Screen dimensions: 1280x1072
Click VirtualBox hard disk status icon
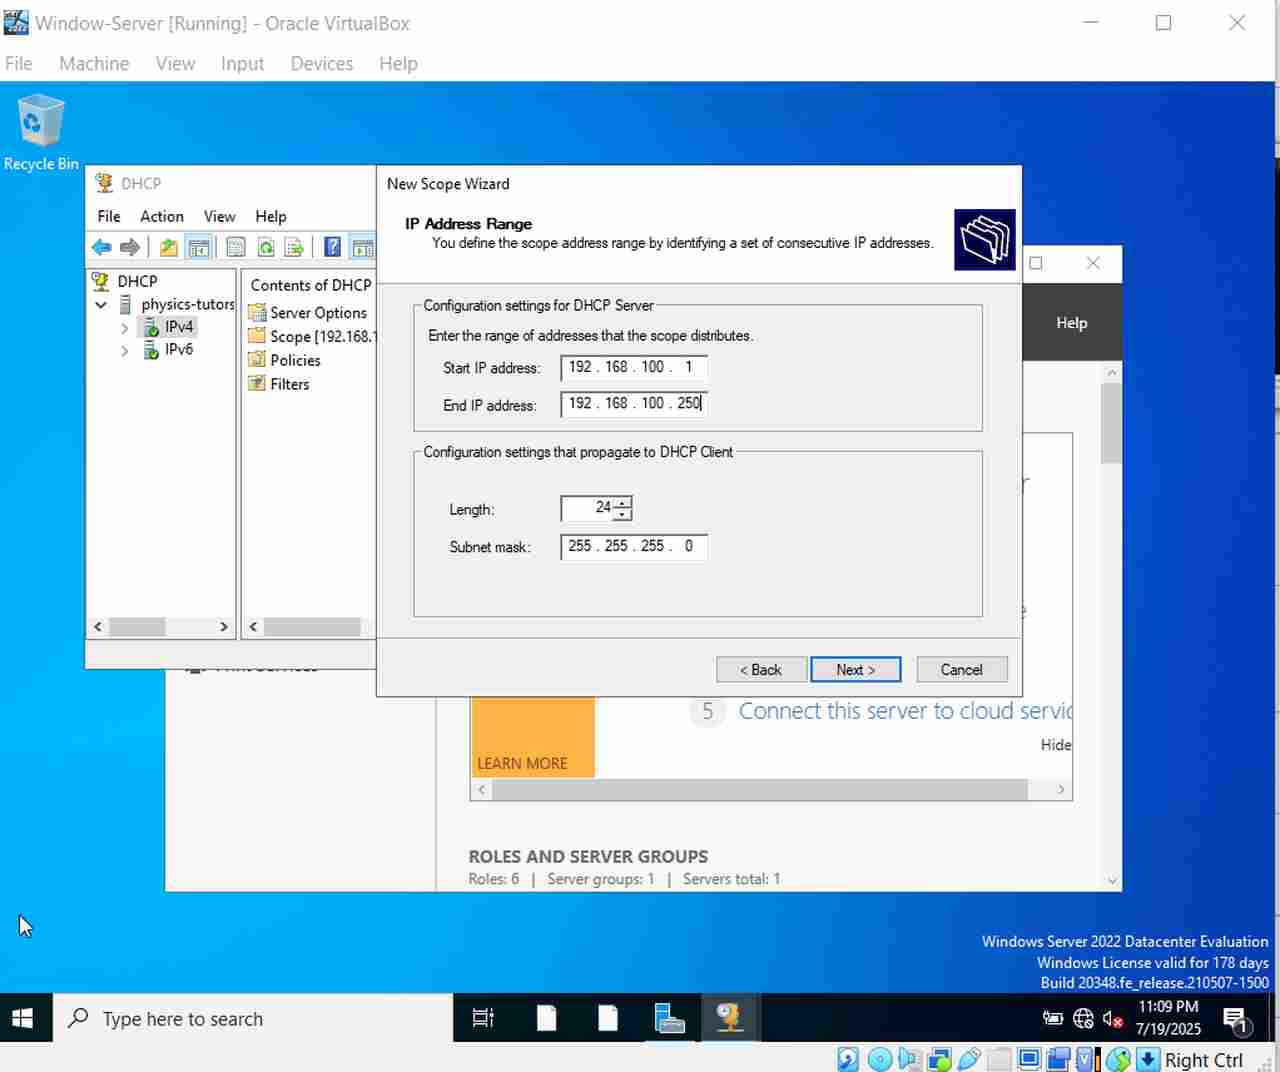point(848,1059)
